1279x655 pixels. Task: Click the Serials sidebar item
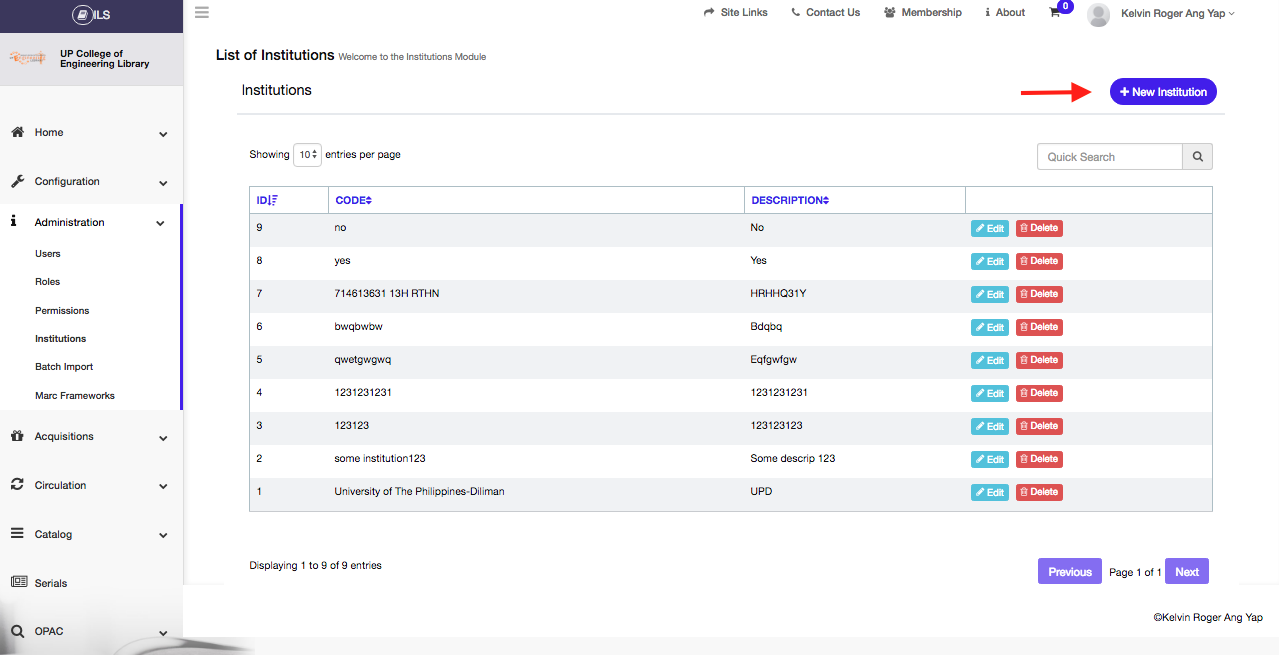50,583
